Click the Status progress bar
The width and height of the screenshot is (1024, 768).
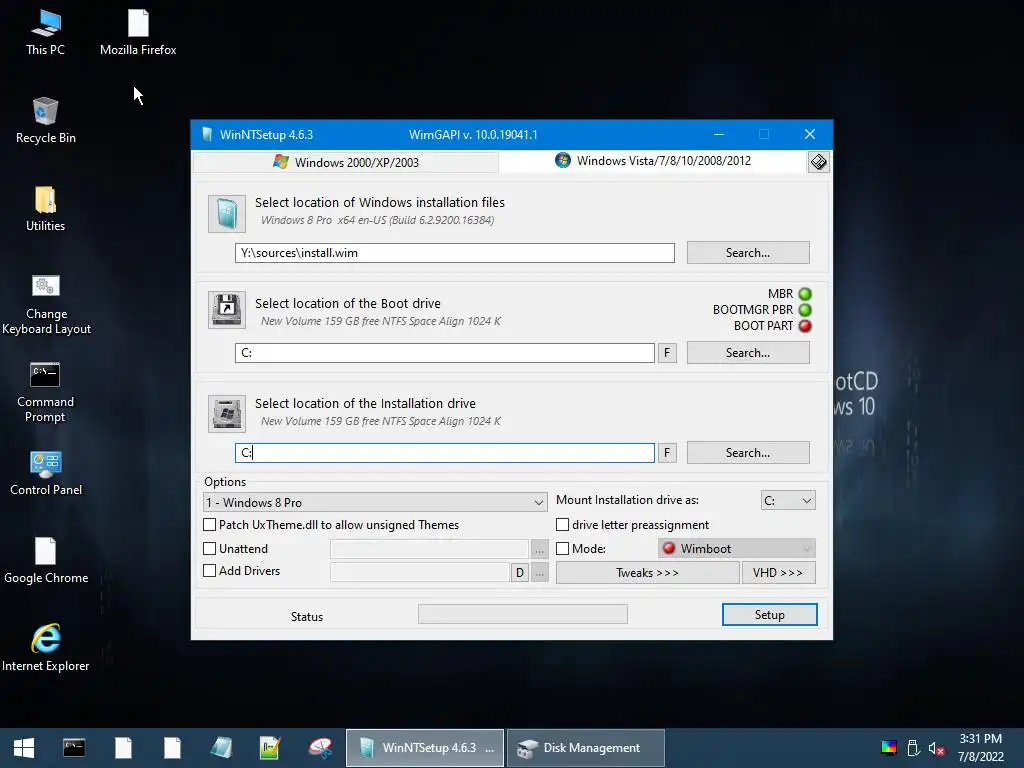[522, 614]
